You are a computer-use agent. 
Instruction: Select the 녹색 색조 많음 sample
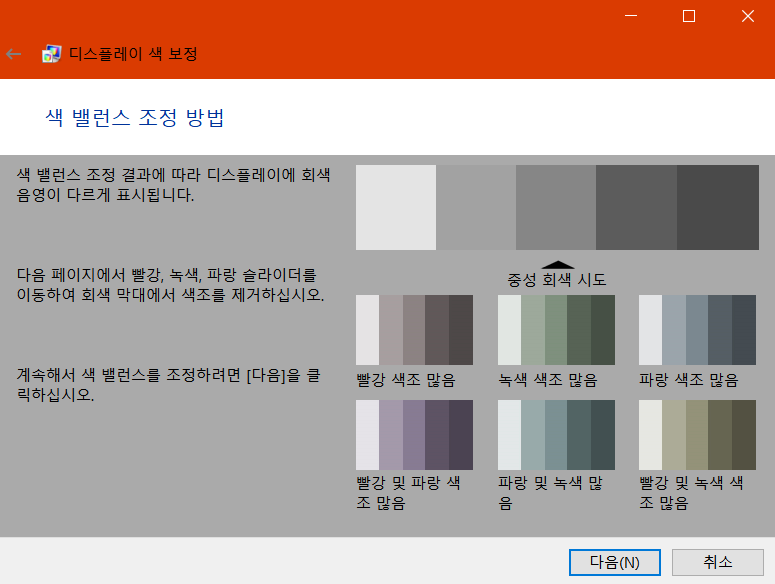(556, 330)
